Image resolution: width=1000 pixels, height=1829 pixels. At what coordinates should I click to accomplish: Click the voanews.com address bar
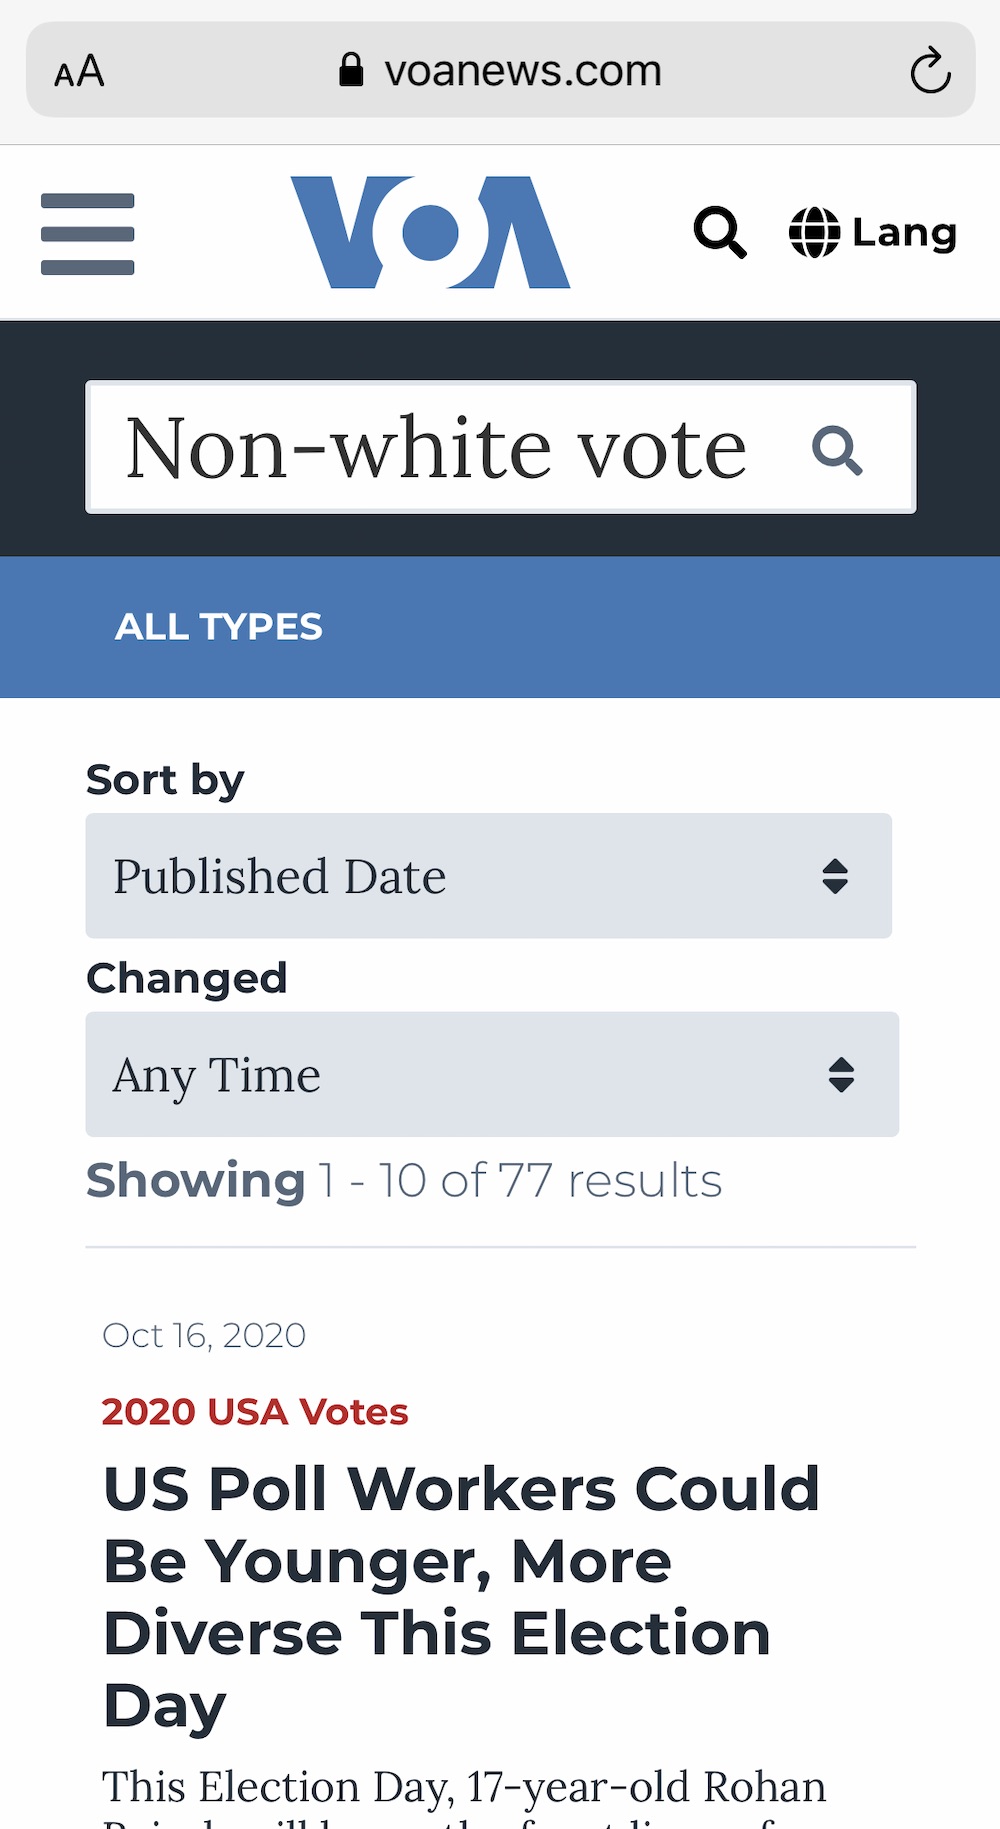500,70
